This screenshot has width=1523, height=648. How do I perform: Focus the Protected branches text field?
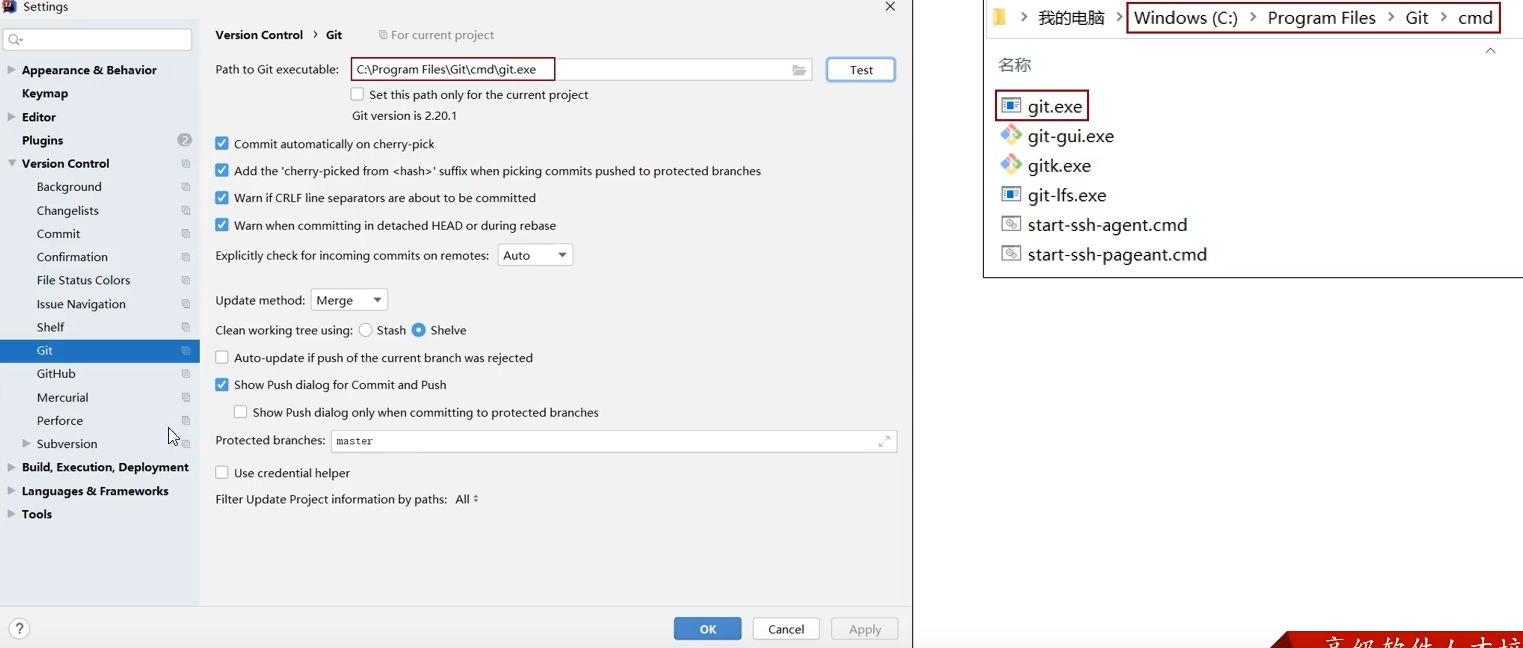[x=614, y=441]
